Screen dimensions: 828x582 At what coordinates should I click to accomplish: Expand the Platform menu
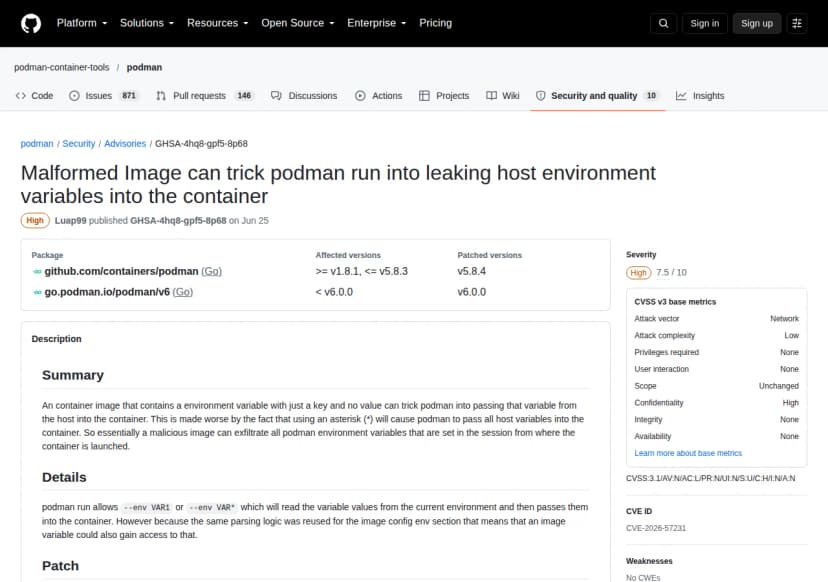(82, 23)
